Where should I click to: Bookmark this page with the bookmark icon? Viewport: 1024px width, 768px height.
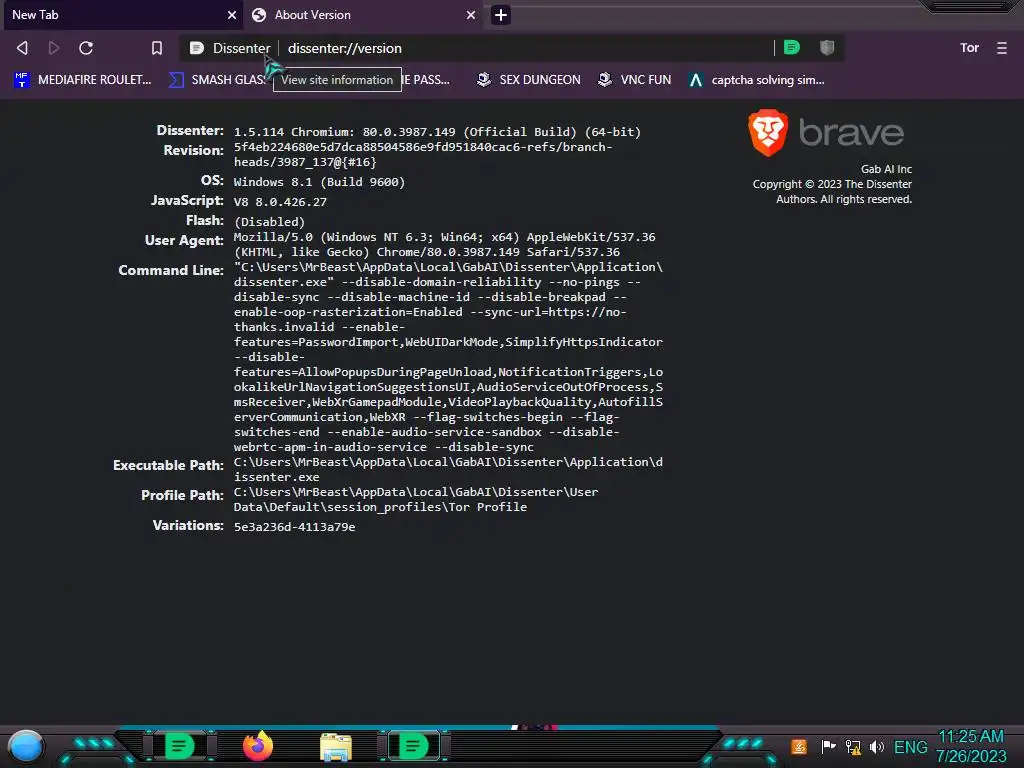(157, 48)
